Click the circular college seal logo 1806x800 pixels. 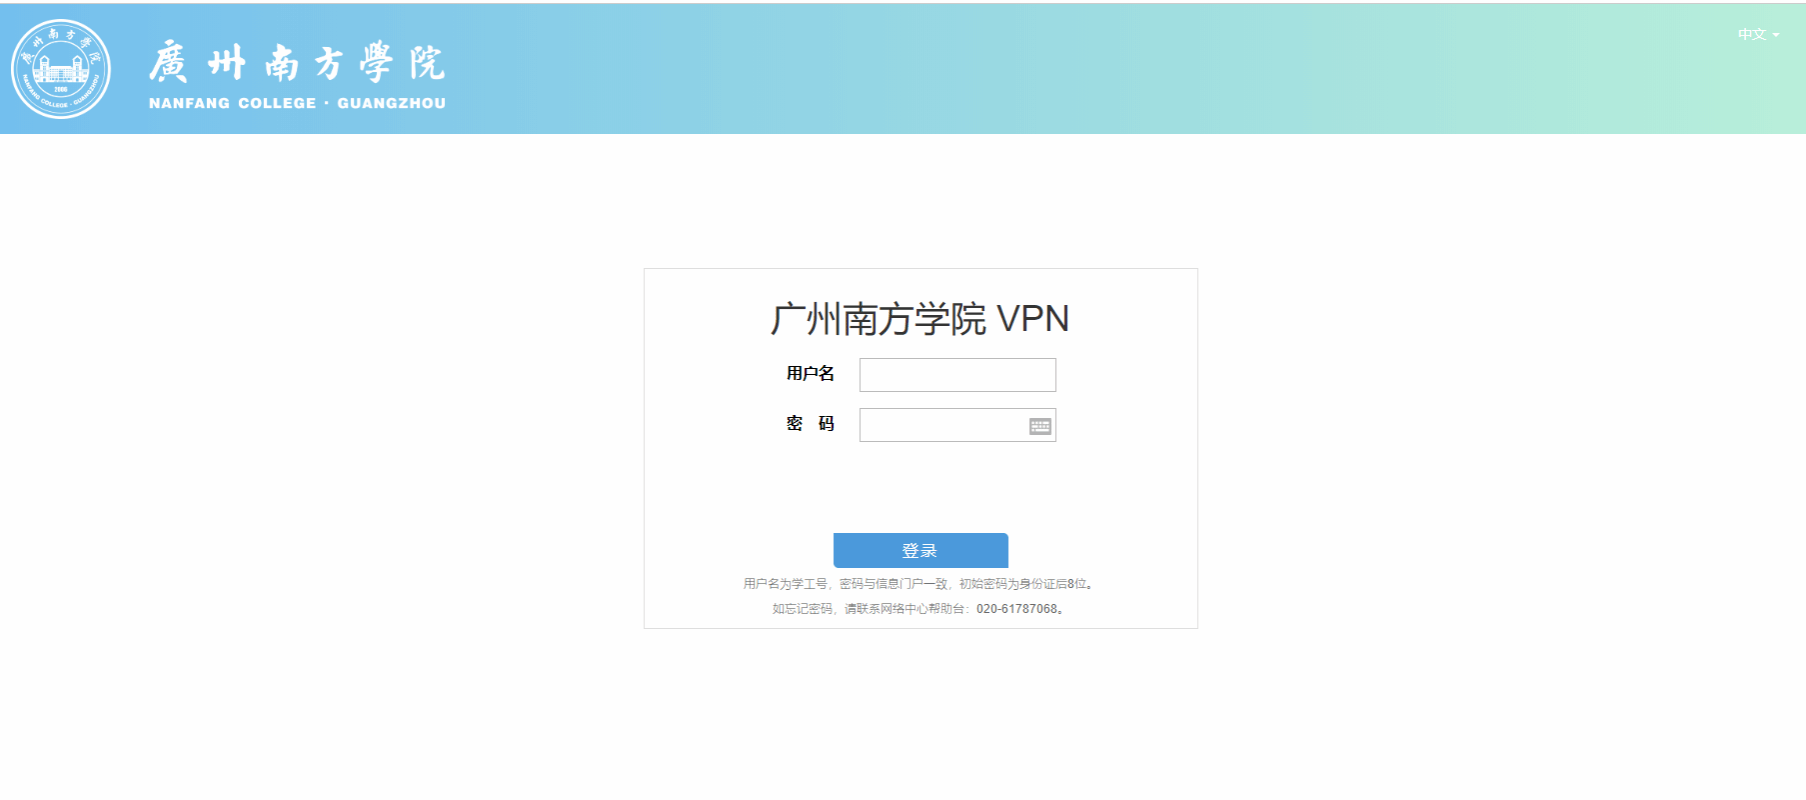(x=61, y=69)
